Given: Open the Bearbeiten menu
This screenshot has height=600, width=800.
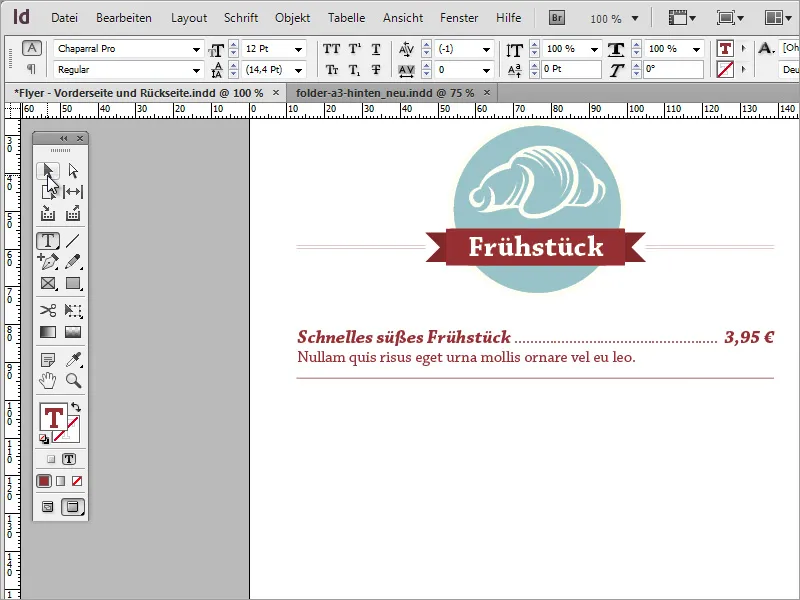Looking at the screenshot, I should 124,18.
